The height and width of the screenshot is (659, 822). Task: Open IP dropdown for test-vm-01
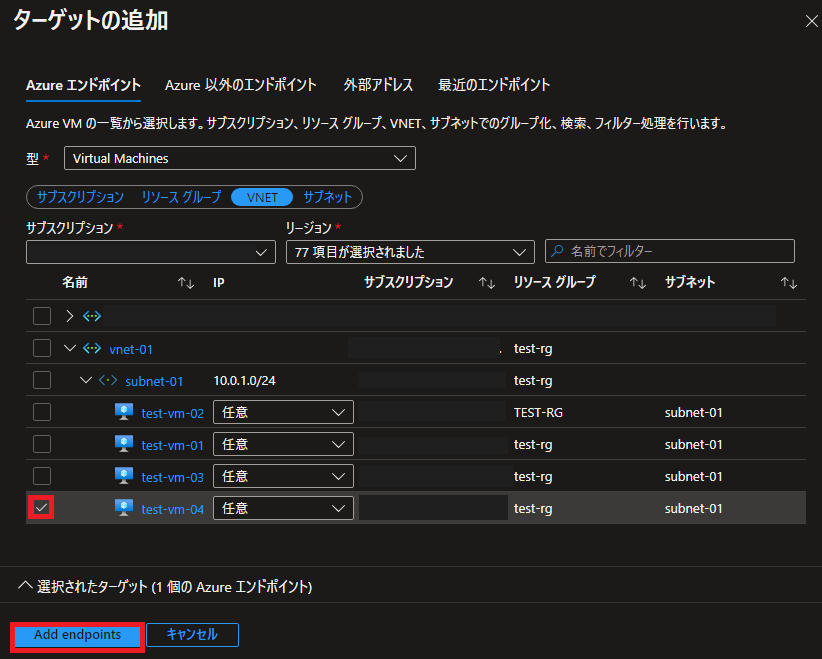[283, 444]
